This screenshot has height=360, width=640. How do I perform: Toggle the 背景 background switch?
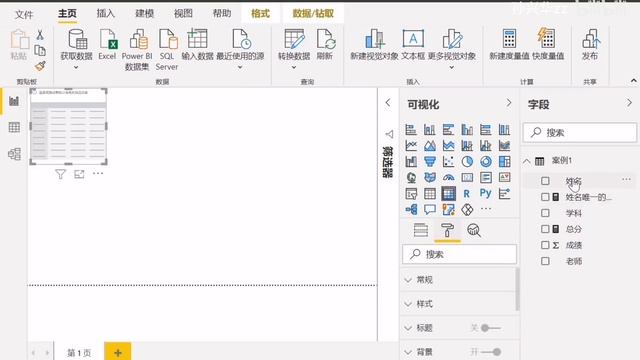[491, 352]
